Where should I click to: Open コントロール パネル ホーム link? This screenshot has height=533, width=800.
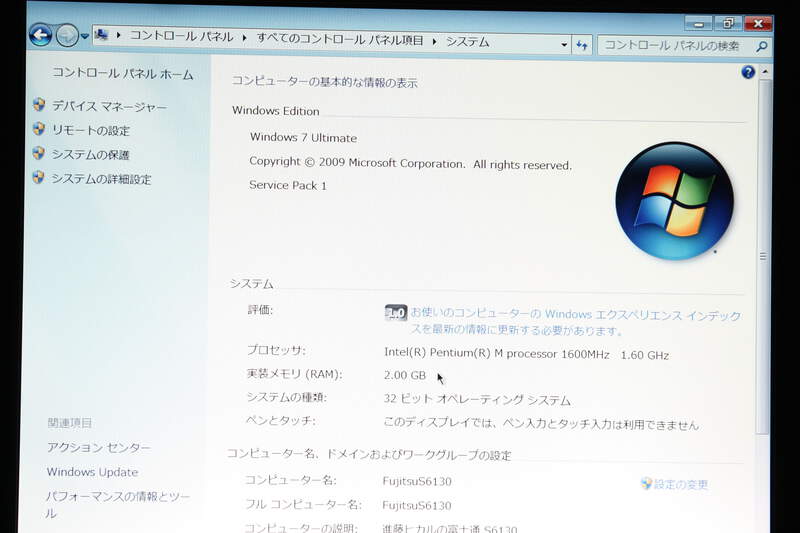123,74
